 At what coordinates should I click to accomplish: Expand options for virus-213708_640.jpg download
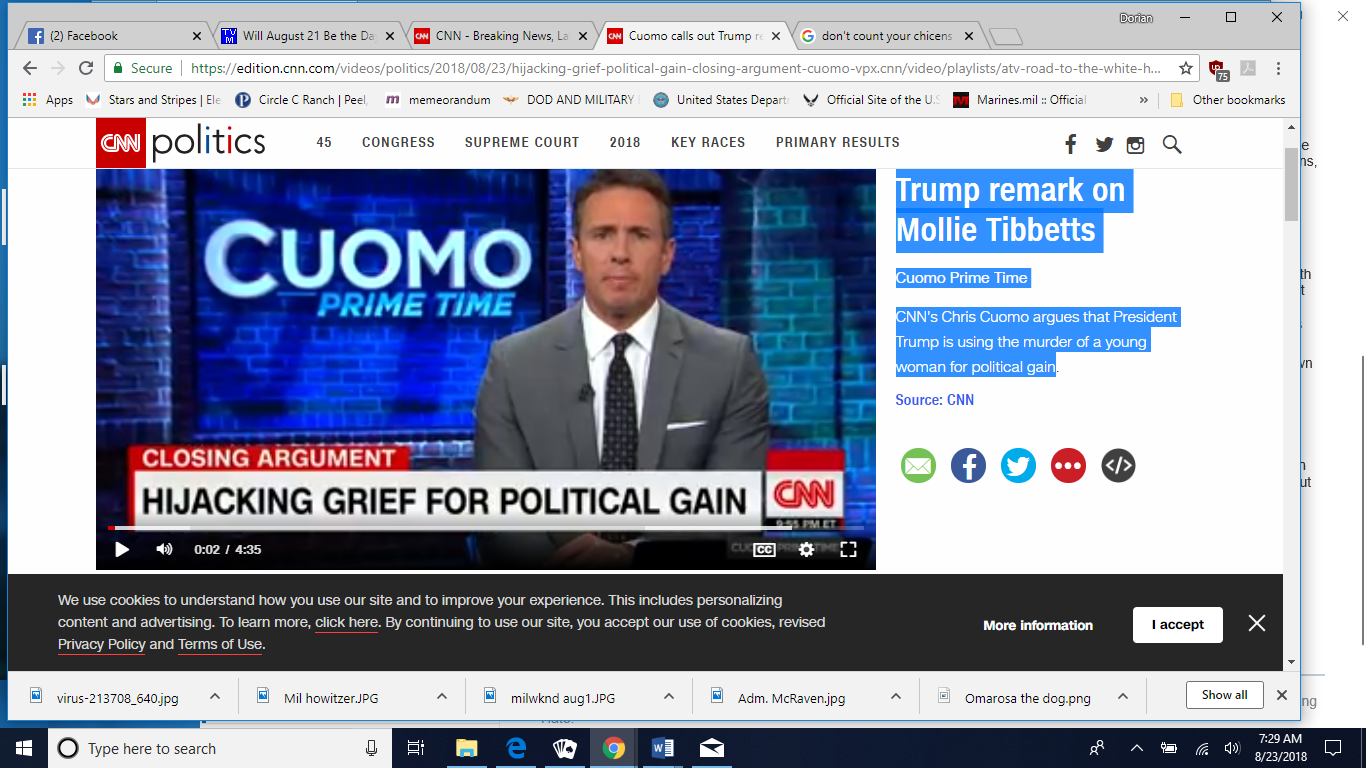point(215,697)
